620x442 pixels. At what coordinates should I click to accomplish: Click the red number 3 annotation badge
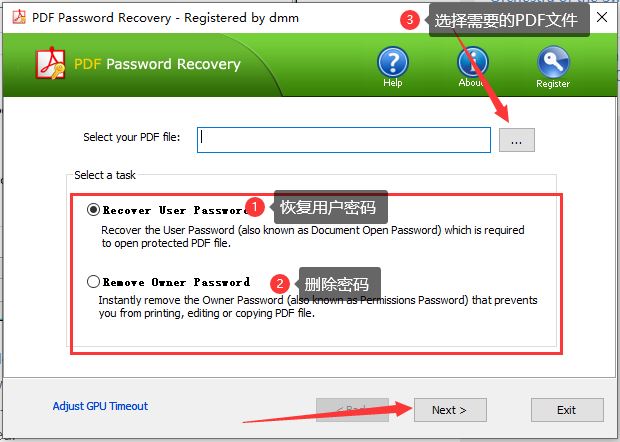coord(410,19)
